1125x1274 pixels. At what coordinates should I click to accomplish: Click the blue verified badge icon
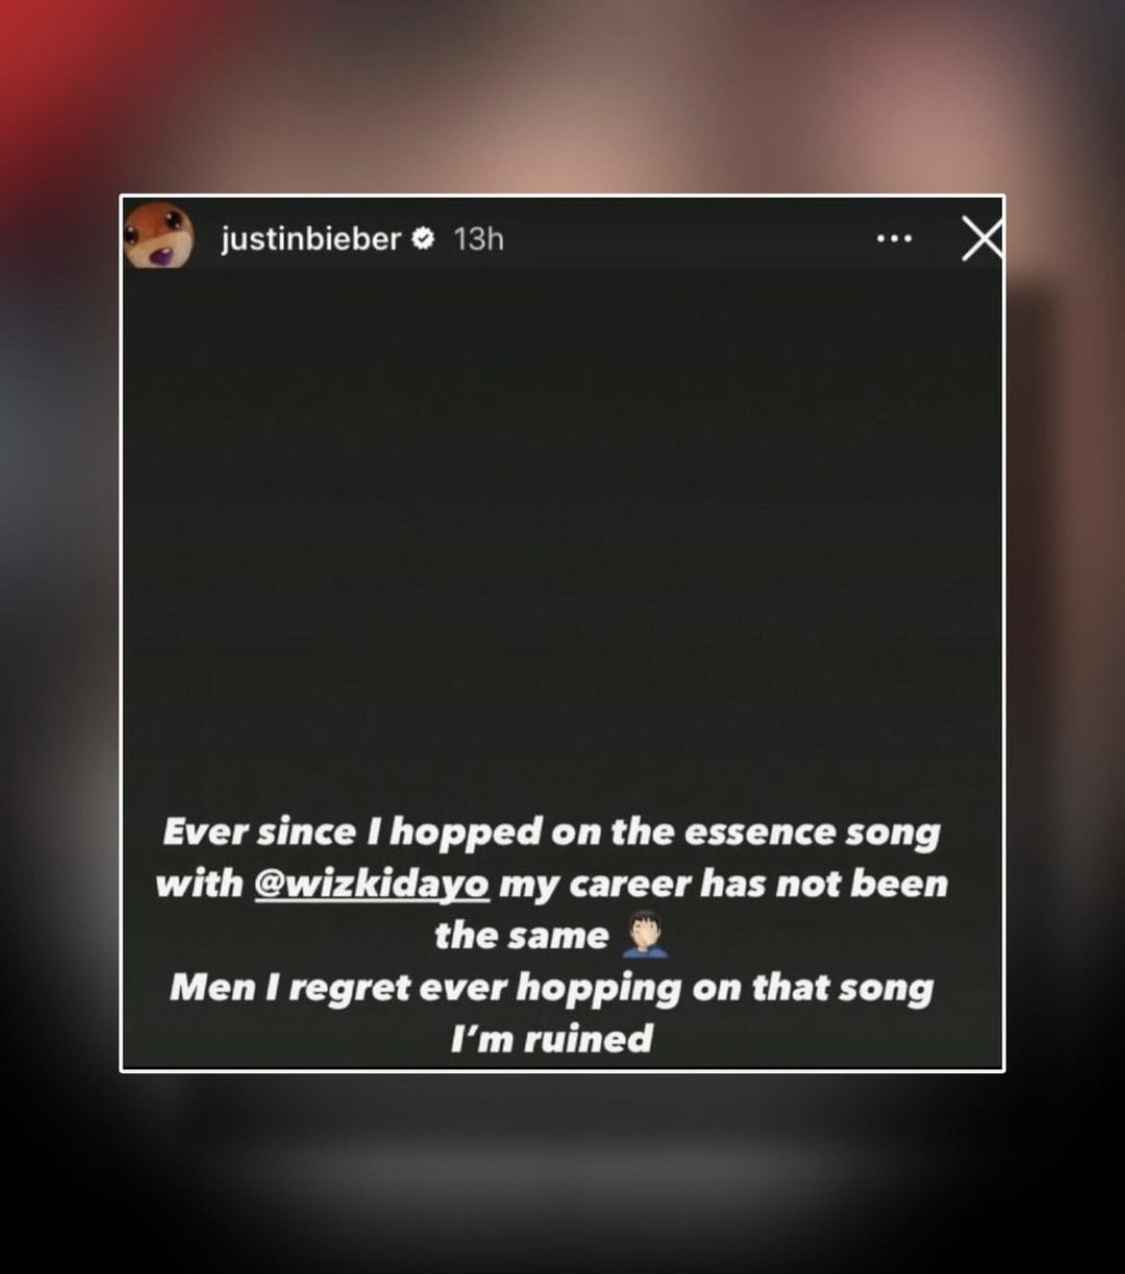pos(423,238)
